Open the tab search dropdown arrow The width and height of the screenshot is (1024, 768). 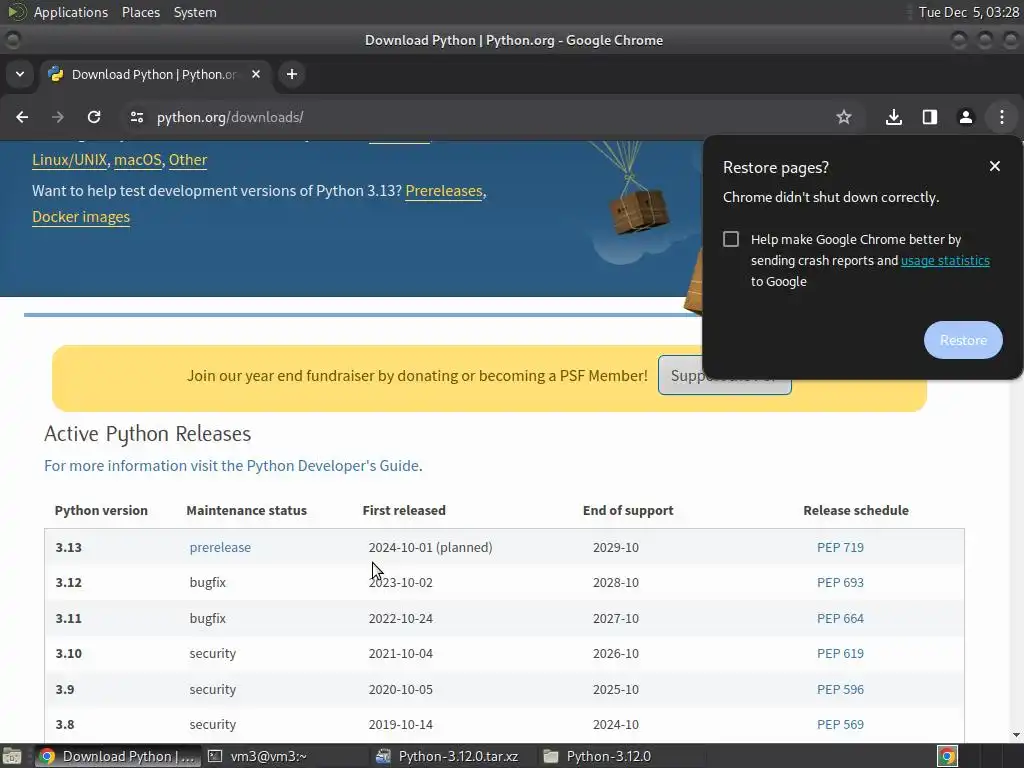point(20,74)
